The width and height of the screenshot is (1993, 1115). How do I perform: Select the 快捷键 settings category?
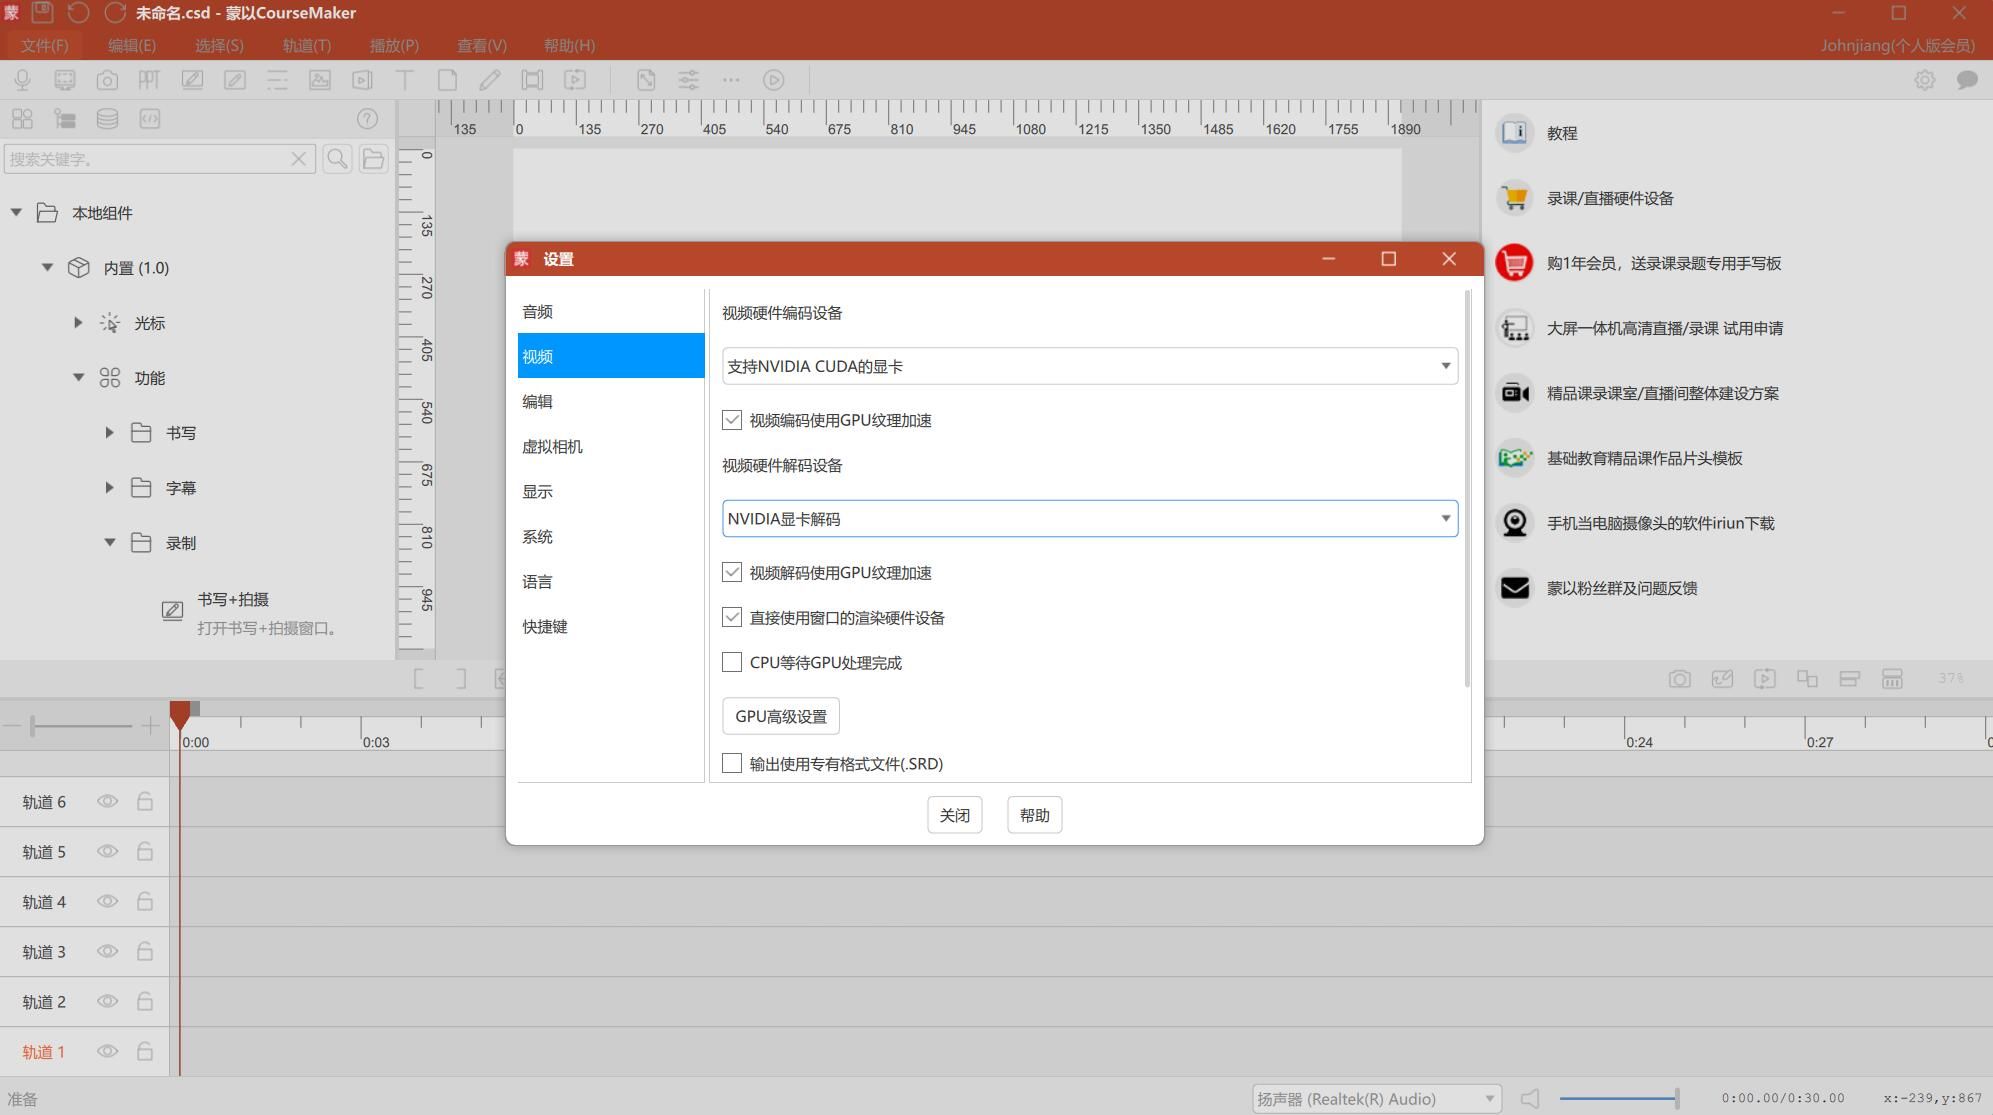point(545,627)
